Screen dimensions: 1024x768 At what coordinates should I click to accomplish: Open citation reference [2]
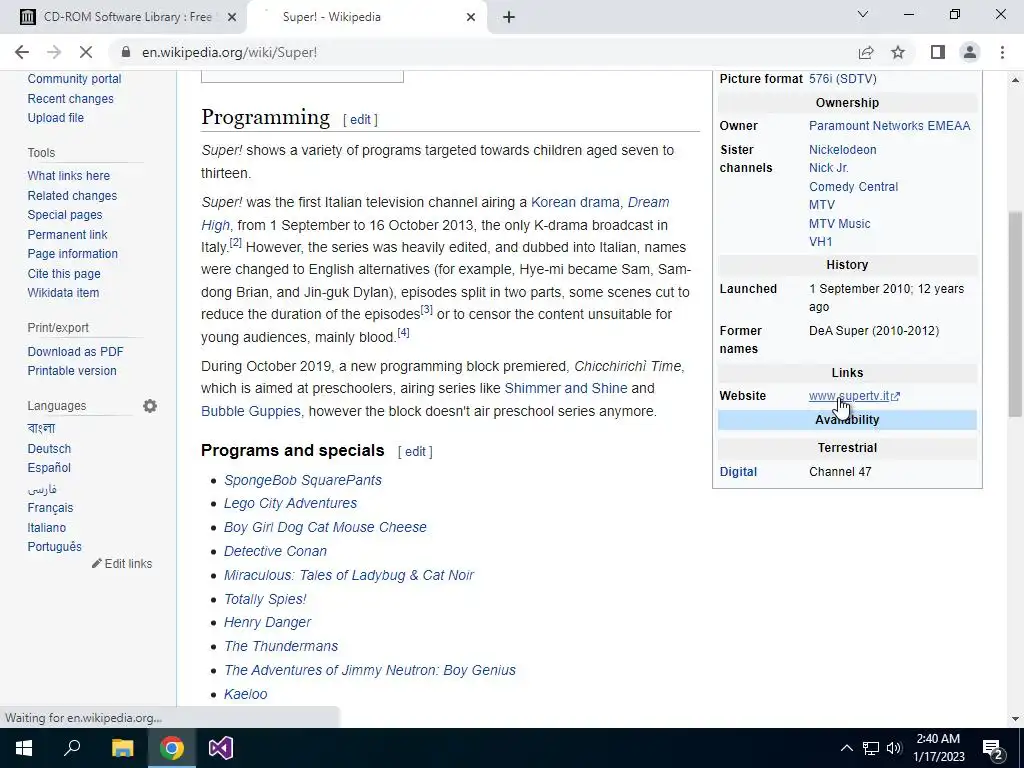coord(235,242)
